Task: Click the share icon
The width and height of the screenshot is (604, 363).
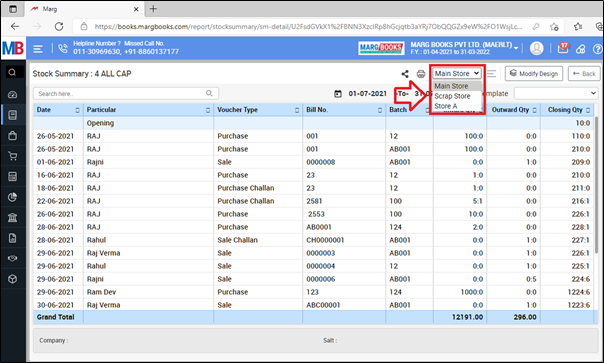Action: coord(405,74)
